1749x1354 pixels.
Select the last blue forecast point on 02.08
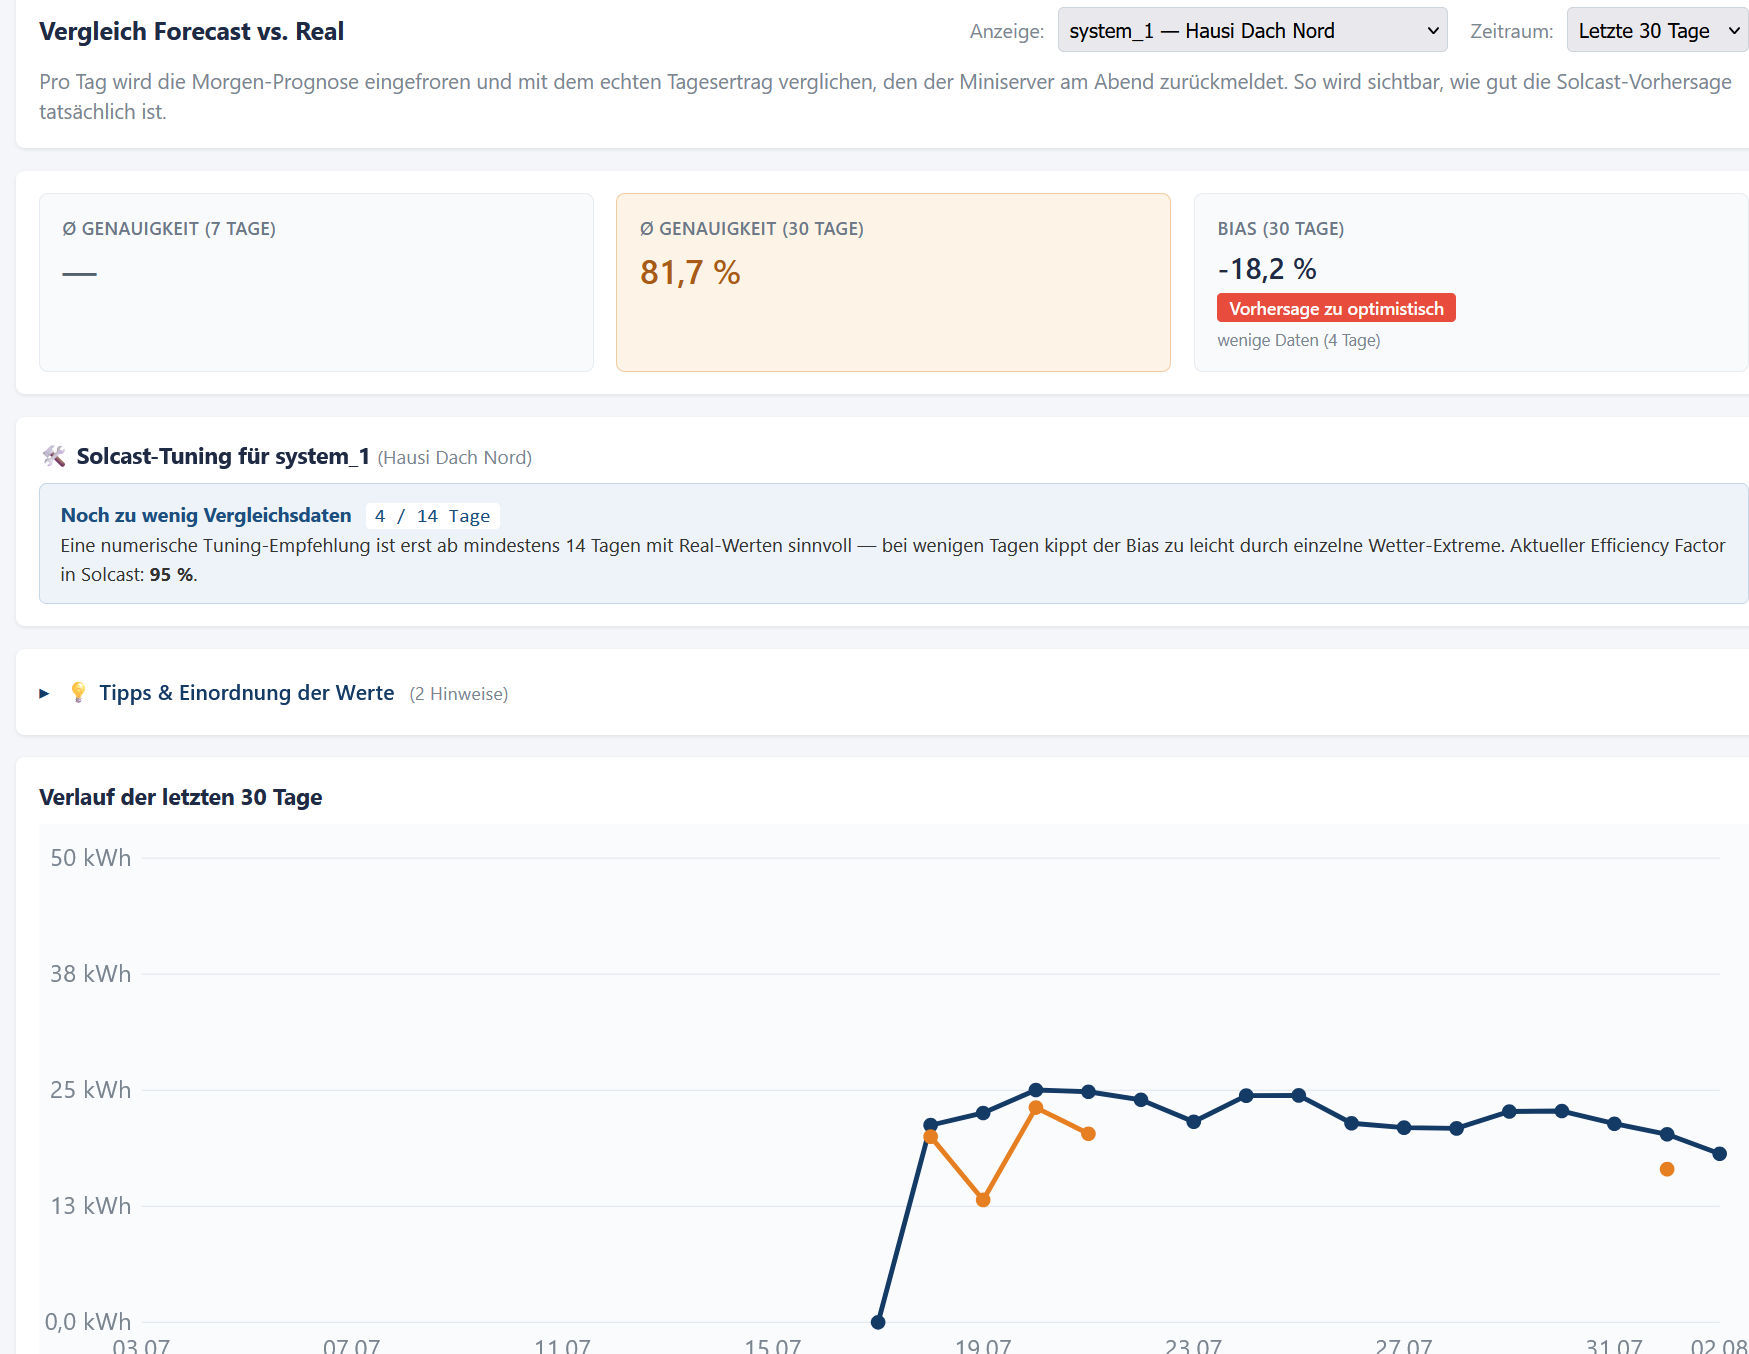click(x=1720, y=1153)
